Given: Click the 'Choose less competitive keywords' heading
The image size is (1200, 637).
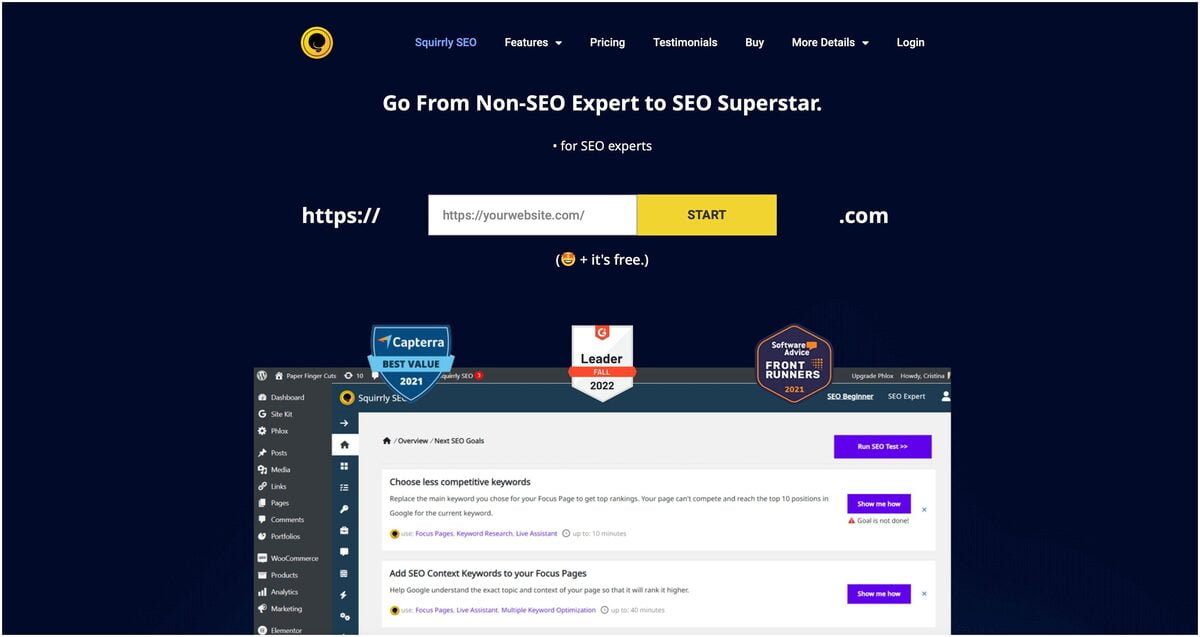Looking at the screenshot, I should point(460,482).
